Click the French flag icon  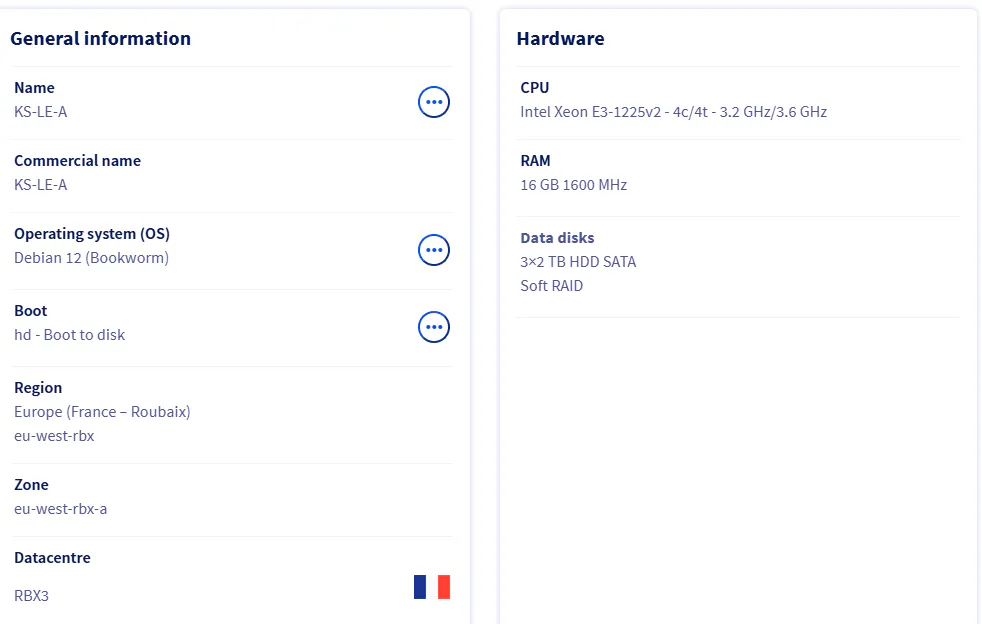[x=432, y=587]
